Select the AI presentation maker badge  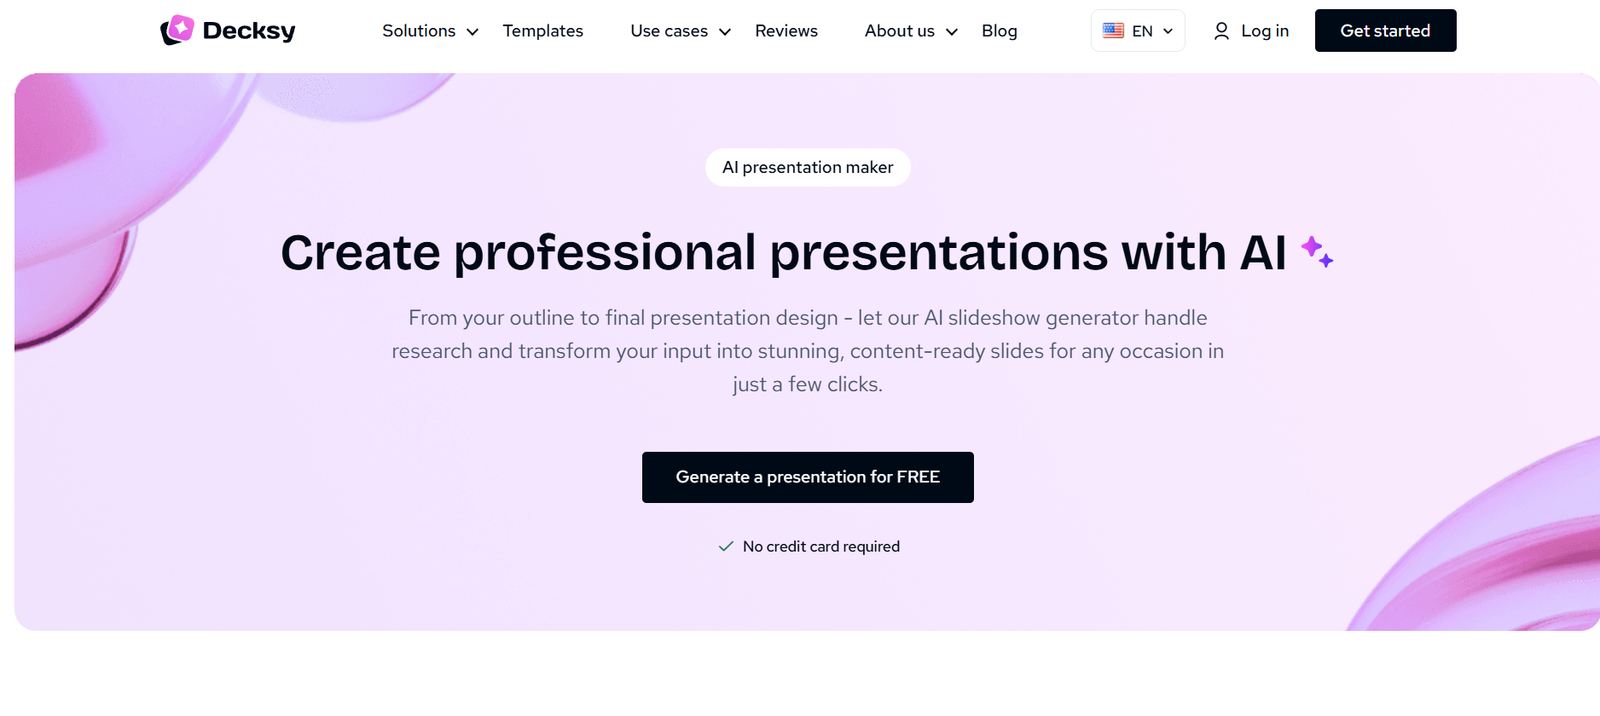(808, 167)
